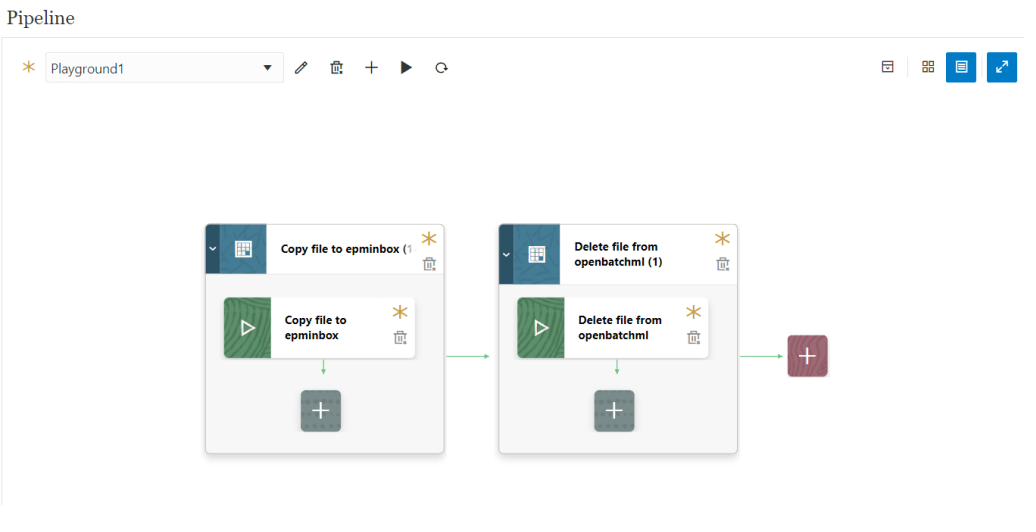The image size is (1036, 532).
Task: Remove the Delete file from openbatchml job
Action: click(x=694, y=338)
